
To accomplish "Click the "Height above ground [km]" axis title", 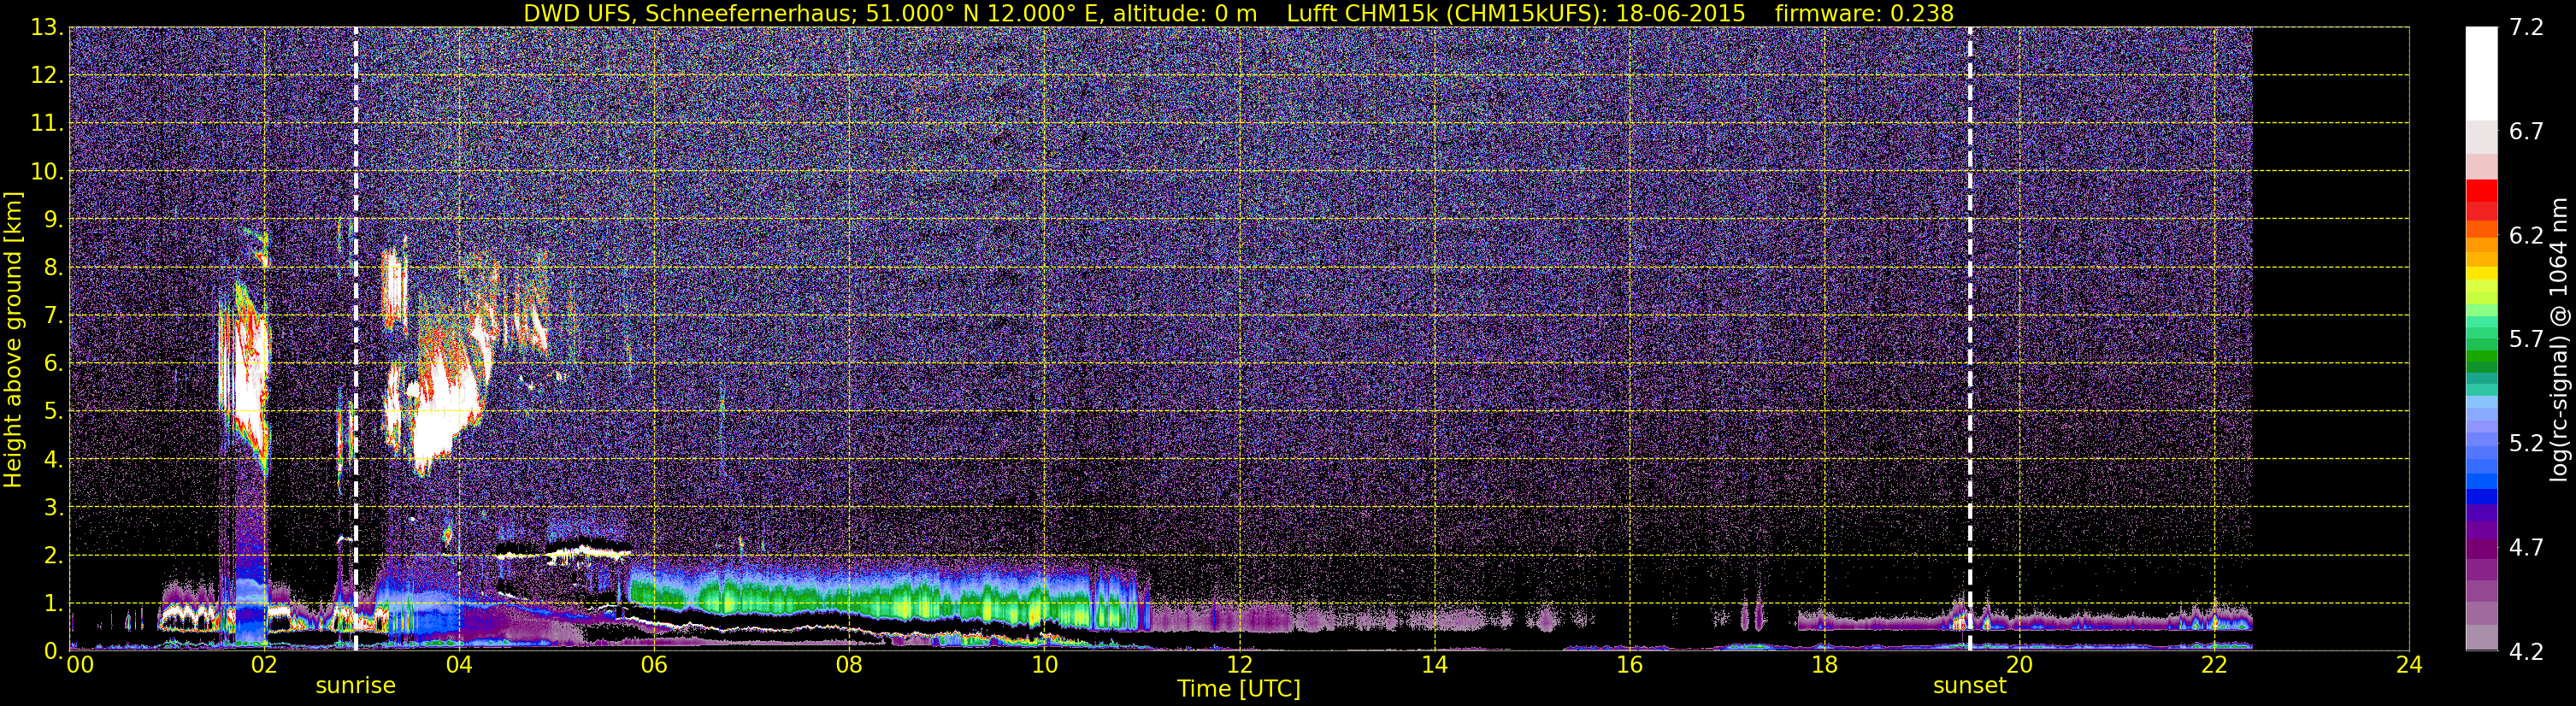I will point(13,339).
